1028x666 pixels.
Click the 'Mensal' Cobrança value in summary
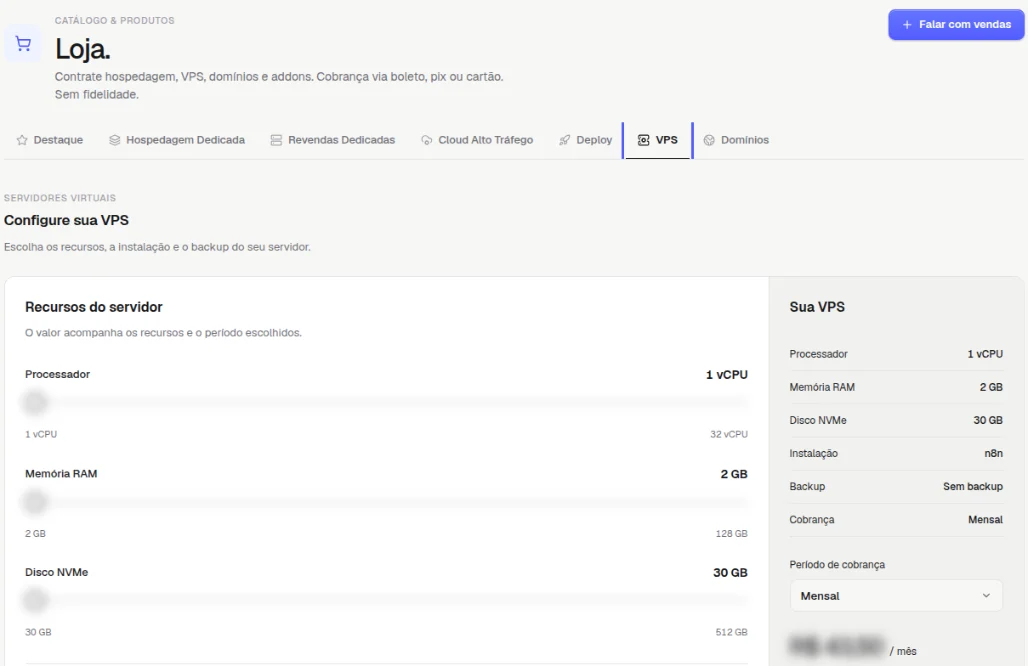coord(985,519)
